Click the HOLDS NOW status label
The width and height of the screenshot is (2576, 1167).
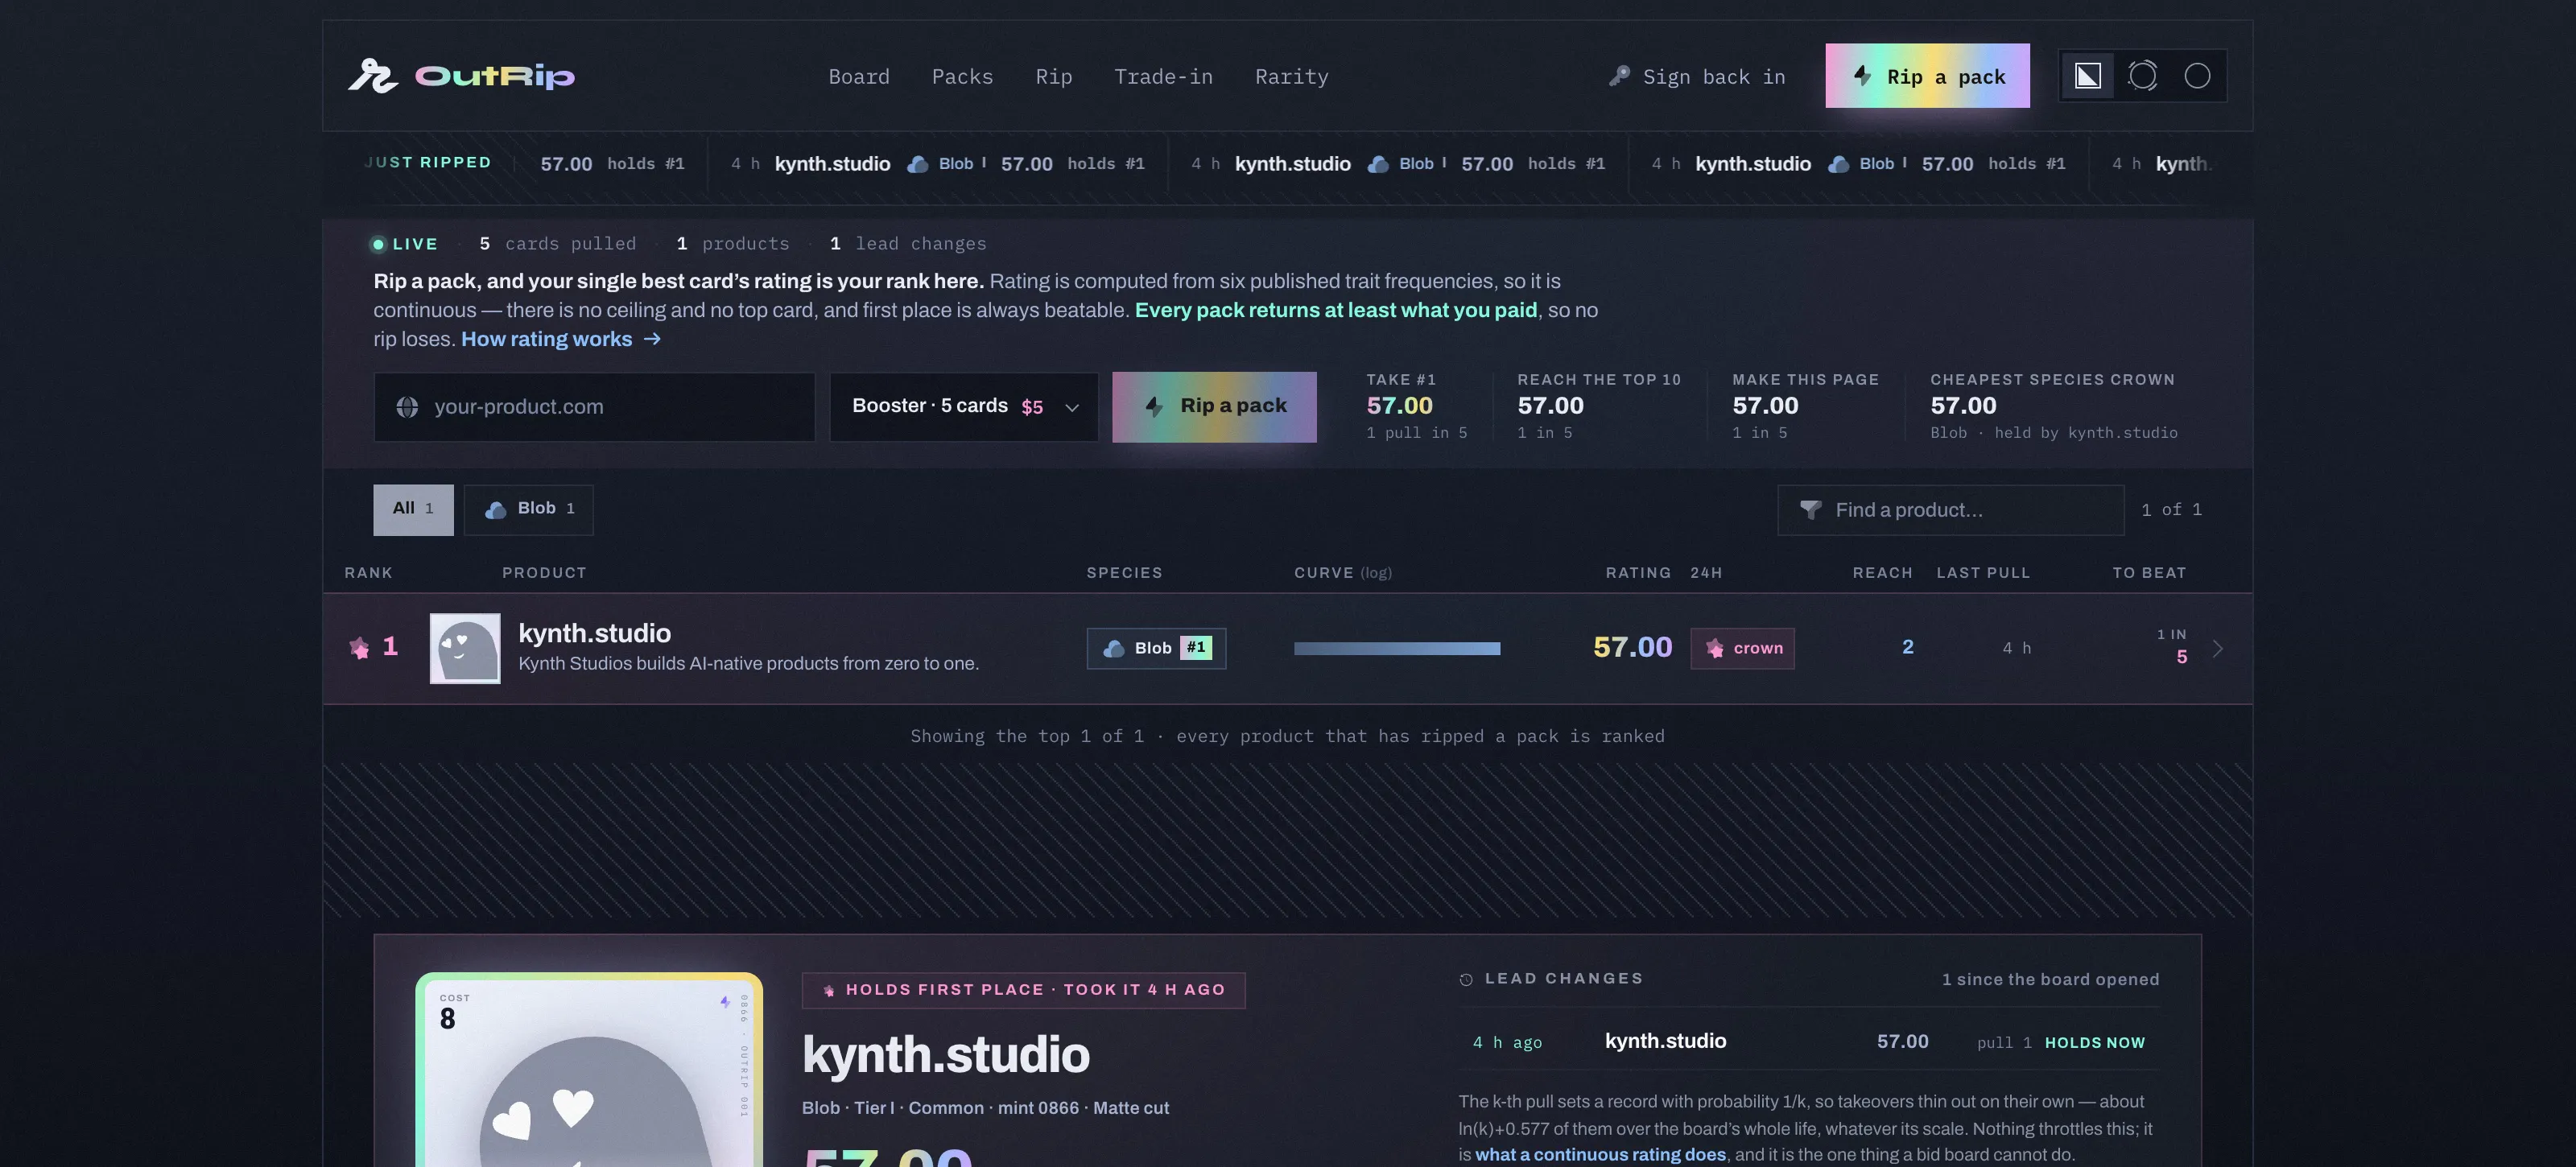(x=2094, y=1042)
